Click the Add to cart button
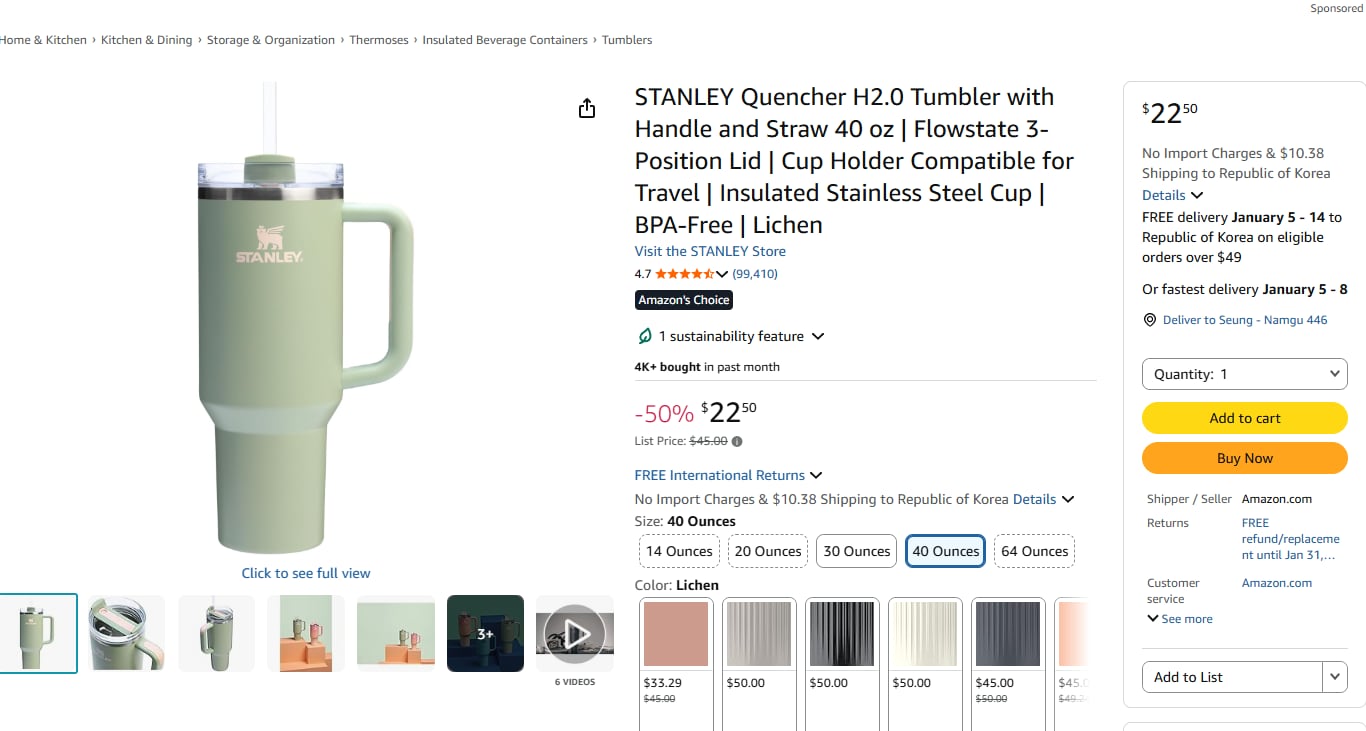This screenshot has height=731, width=1366. tap(1244, 418)
